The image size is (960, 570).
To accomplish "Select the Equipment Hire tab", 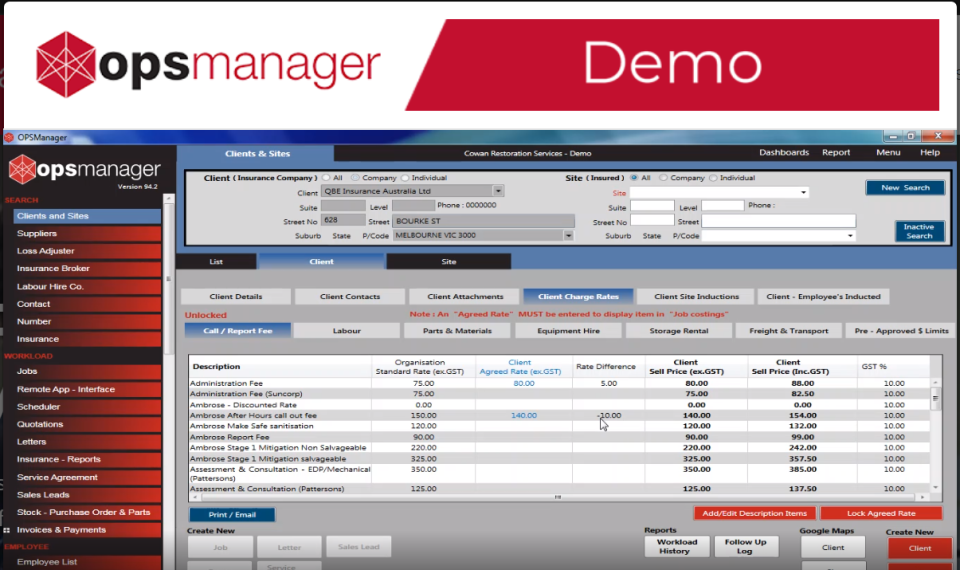I will tap(568, 331).
